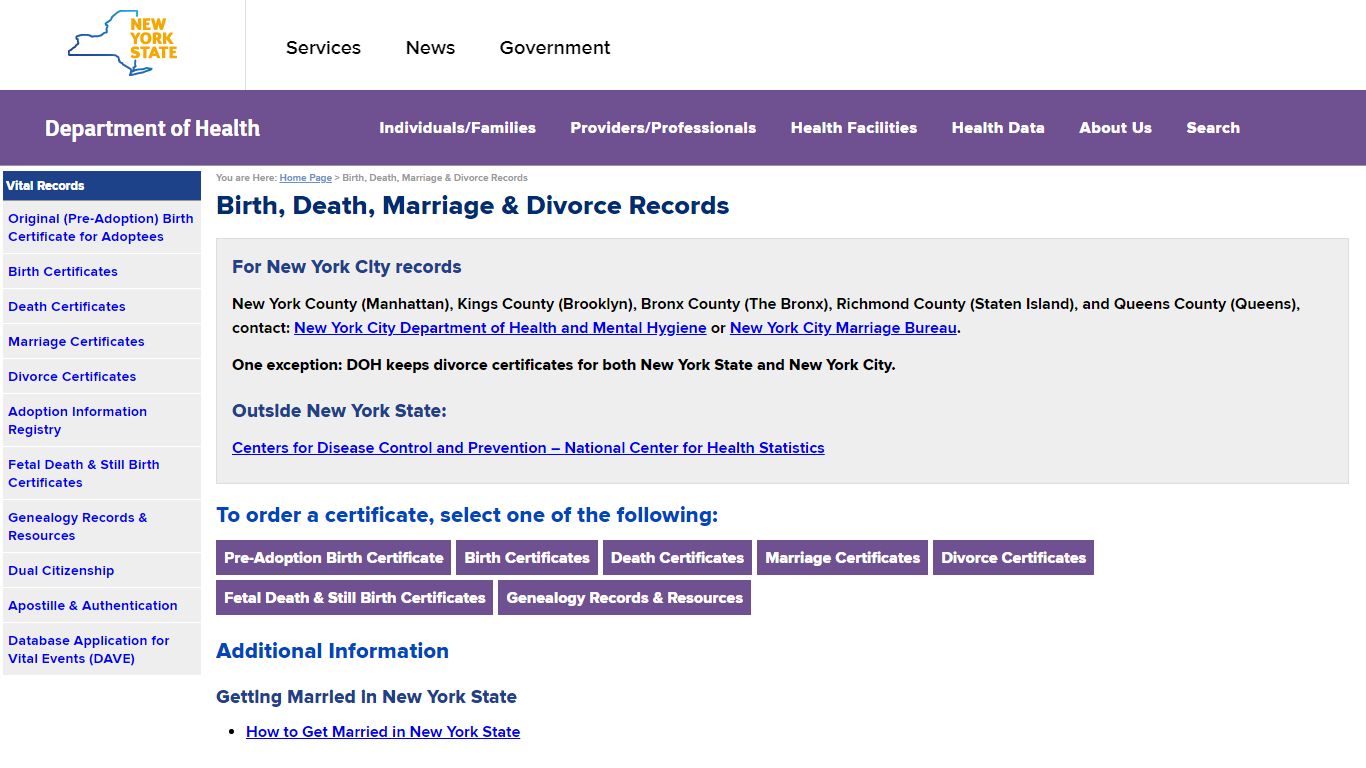Go to Department of Health home
Viewport: 1366px width, 768px height.
click(152, 128)
